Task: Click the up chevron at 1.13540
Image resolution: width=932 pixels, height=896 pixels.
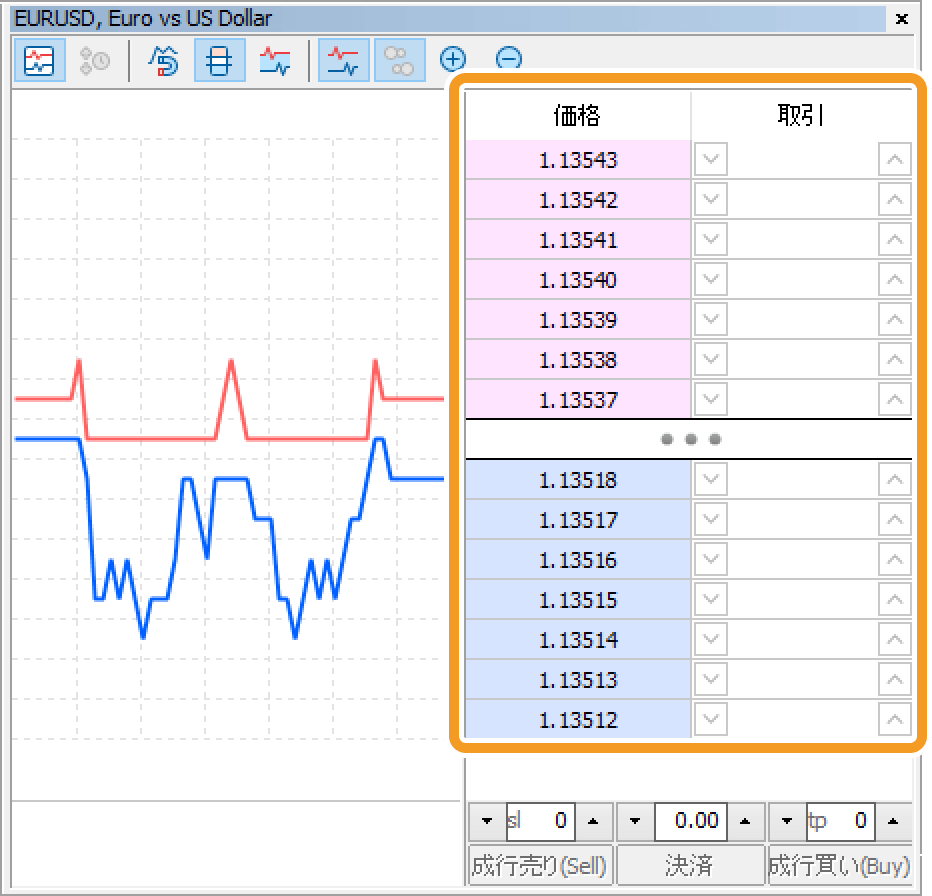Action: (x=895, y=279)
